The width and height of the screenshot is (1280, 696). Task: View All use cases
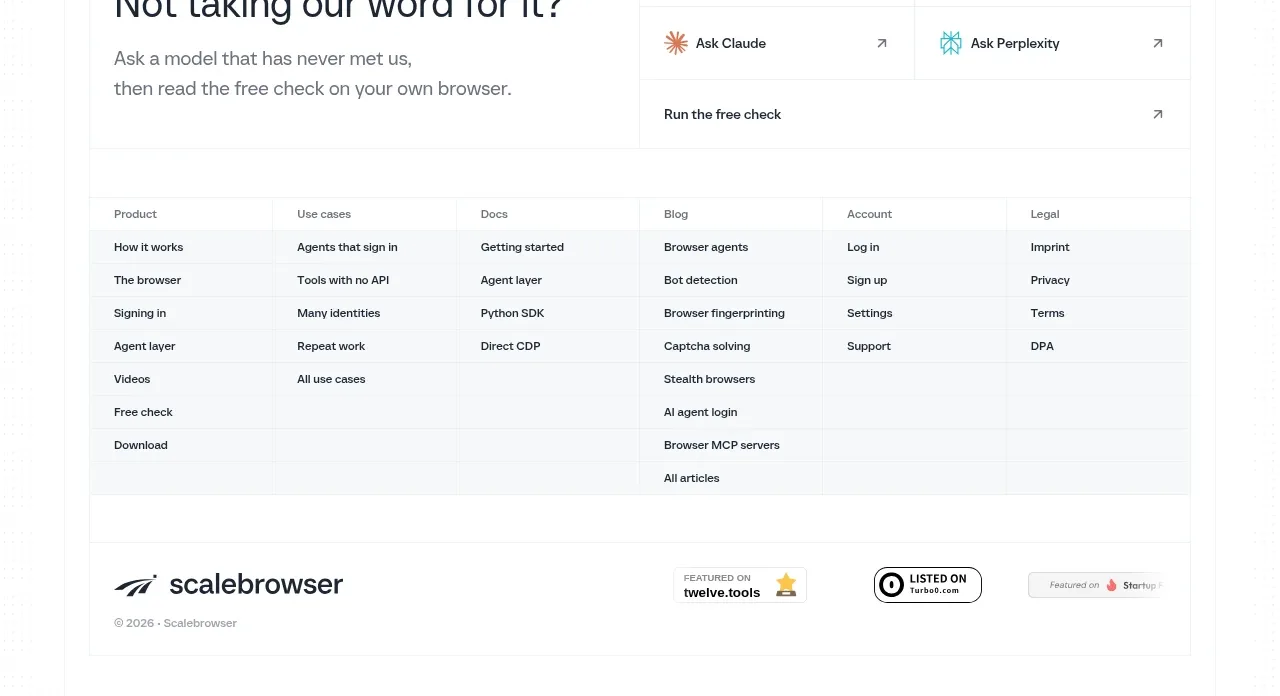click(x=331, y=379)
